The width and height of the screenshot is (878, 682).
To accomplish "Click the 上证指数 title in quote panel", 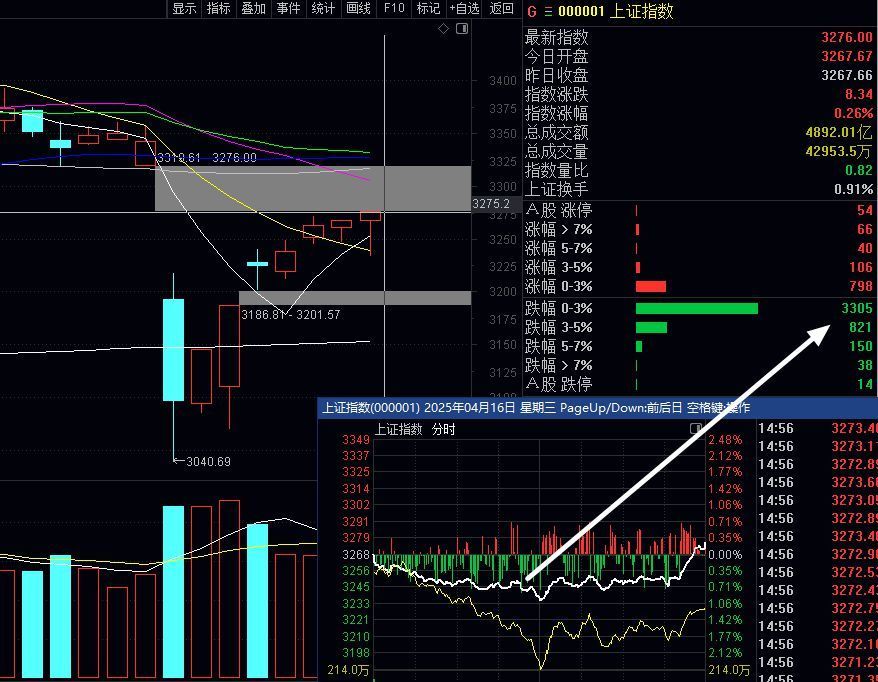I will coord(642,11).
